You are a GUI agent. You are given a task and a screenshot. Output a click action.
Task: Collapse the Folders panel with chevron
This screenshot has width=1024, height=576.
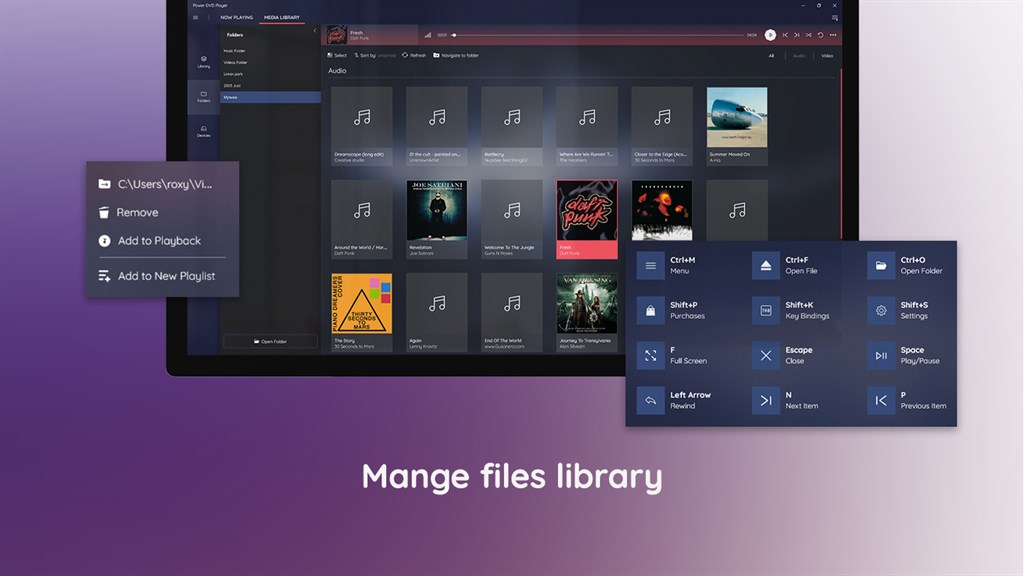[315, 31]
